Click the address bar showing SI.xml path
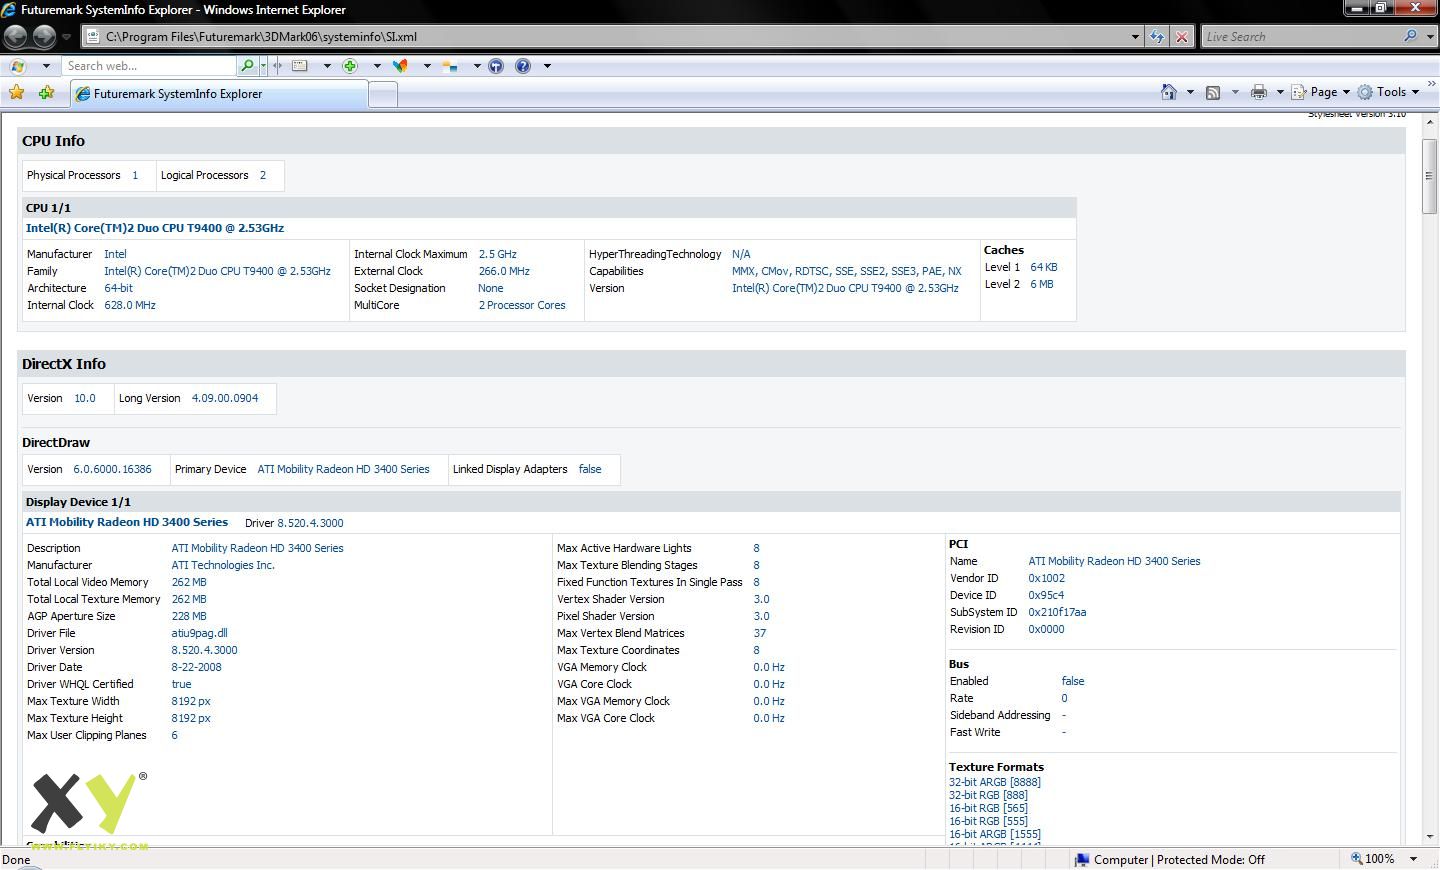This screenshot has height=870, width=1440. click(612, 37)
